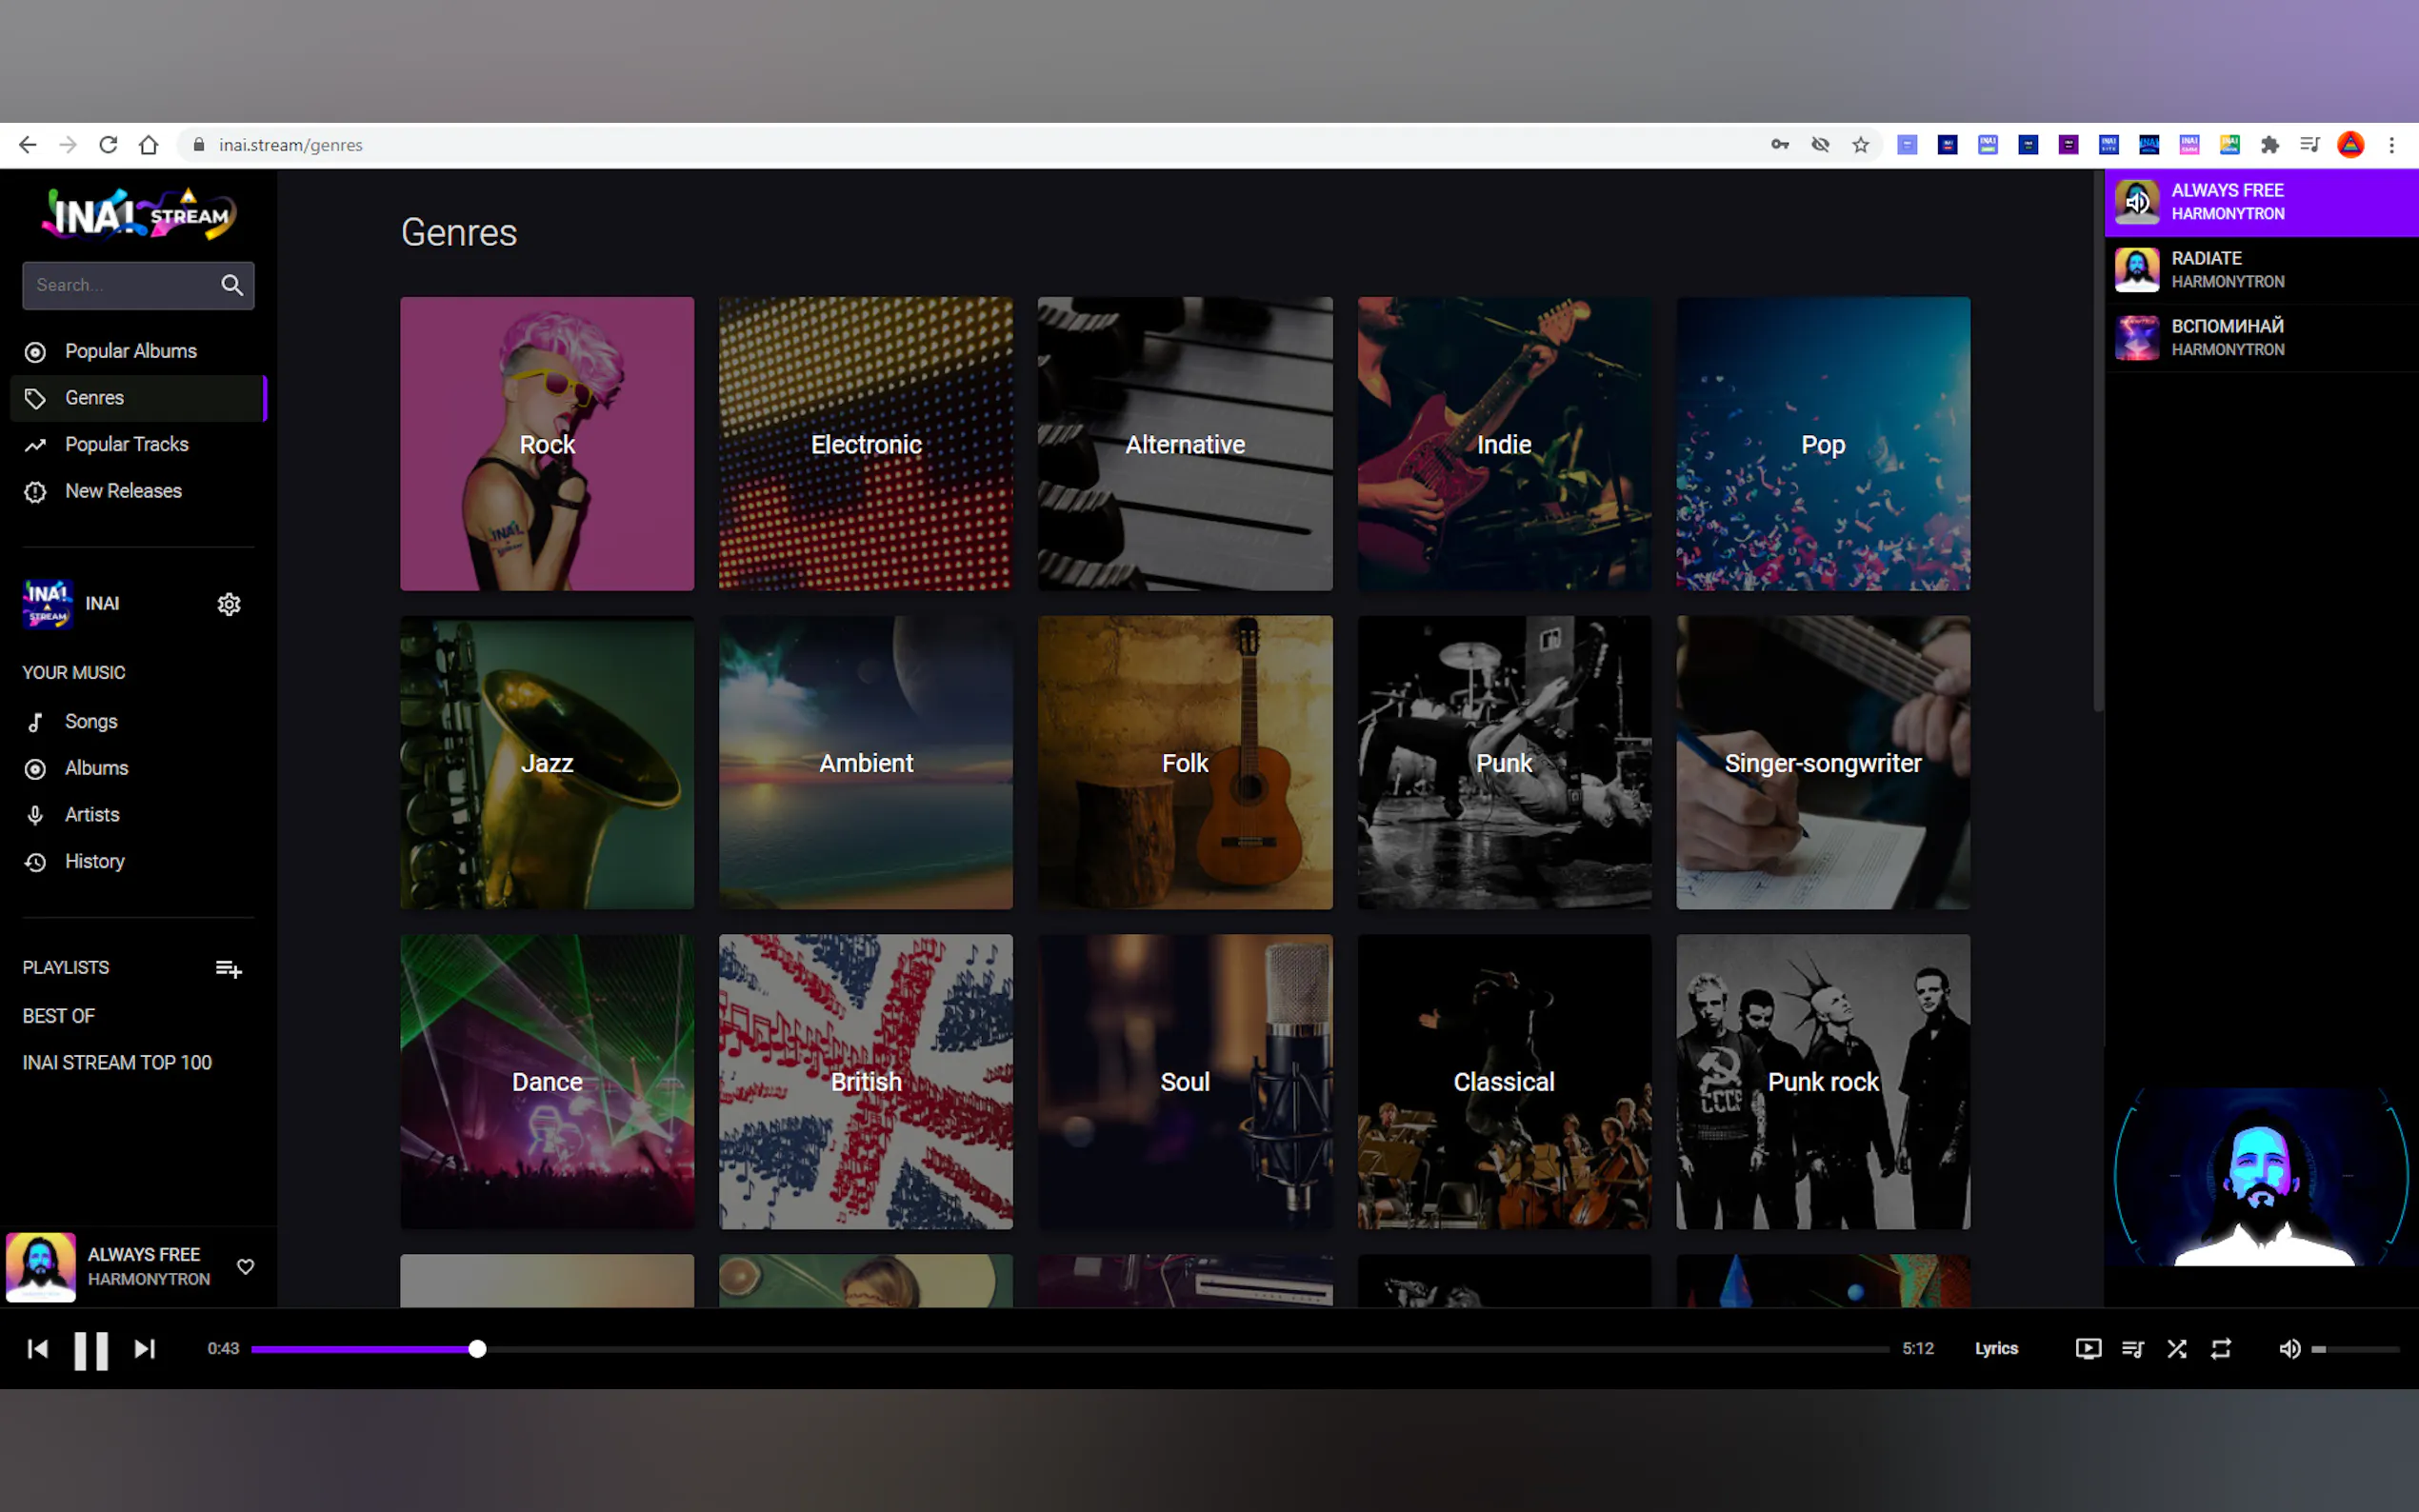Go to New Releases
Screen dimensions: 2419x1512
click(123, 491)
